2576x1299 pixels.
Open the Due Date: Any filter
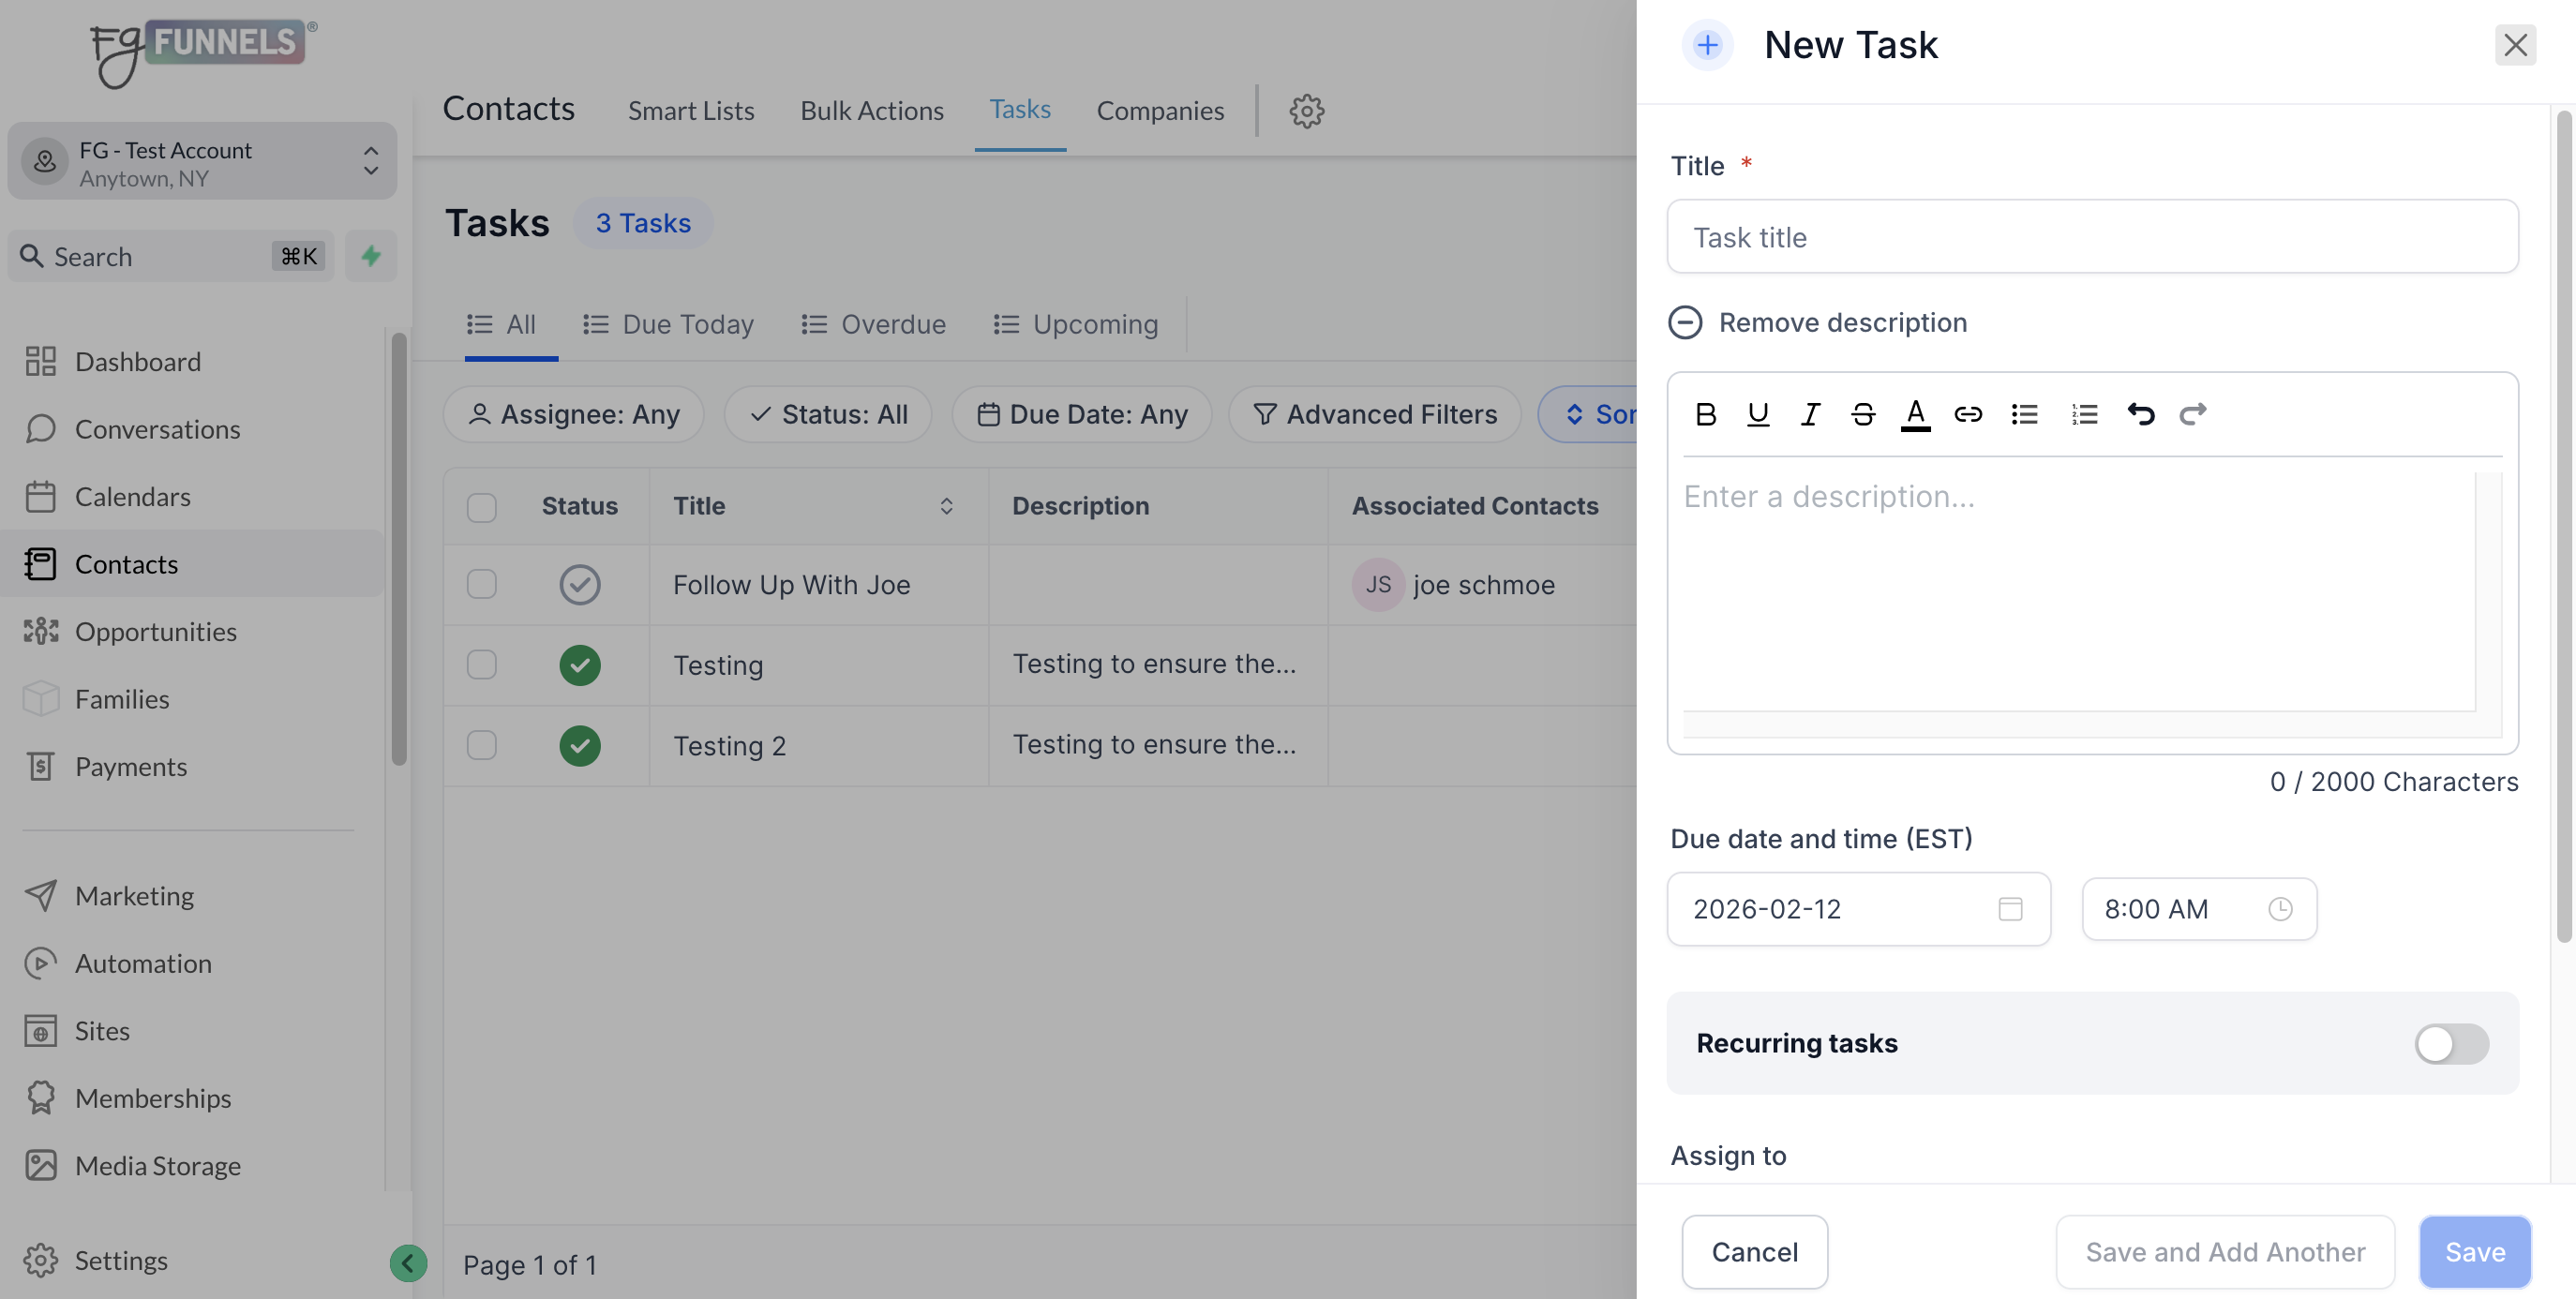click(1082, 414)
